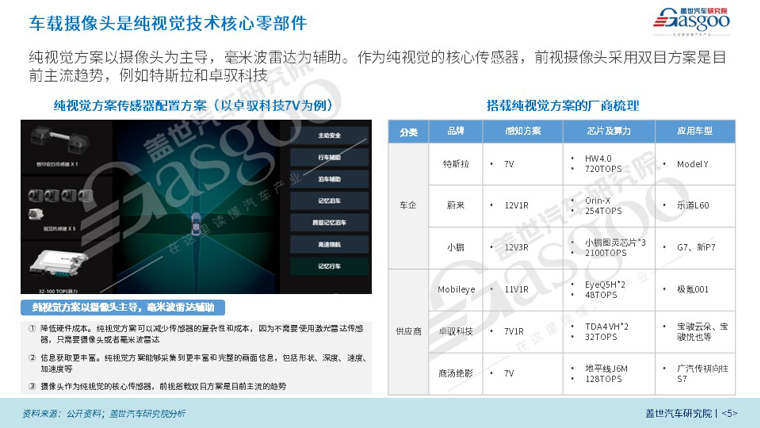This screenshot has height=428, width=760.
Task: Click the 品牌 table header
Action: tap(456, 131)
